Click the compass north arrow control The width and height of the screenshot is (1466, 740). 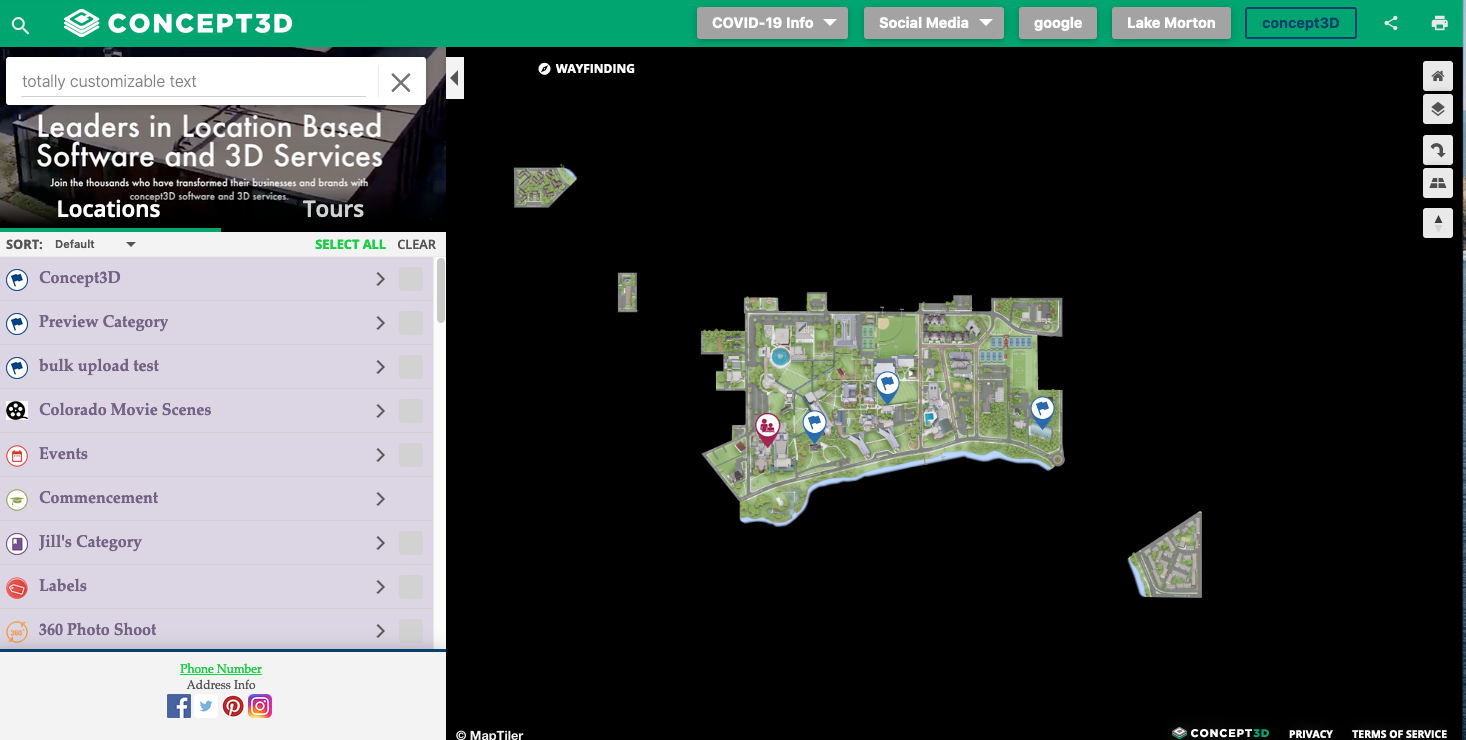click(1438, 223)
